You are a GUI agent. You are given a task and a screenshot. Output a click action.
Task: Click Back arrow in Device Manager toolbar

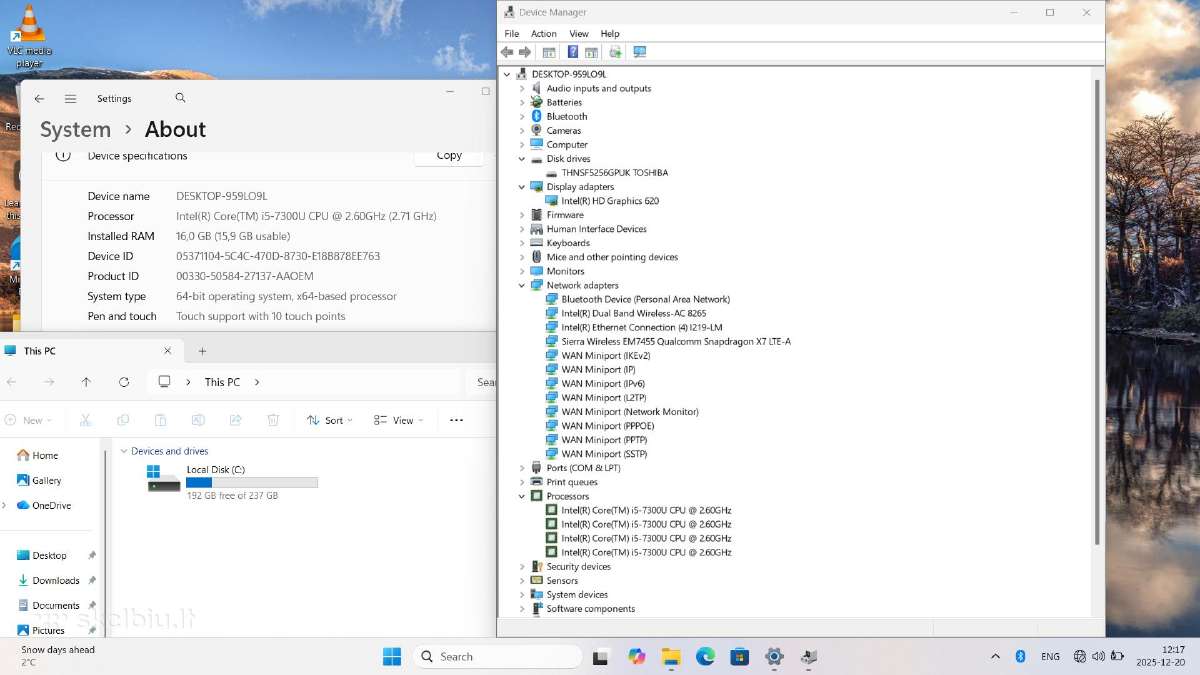click(507, 52)
